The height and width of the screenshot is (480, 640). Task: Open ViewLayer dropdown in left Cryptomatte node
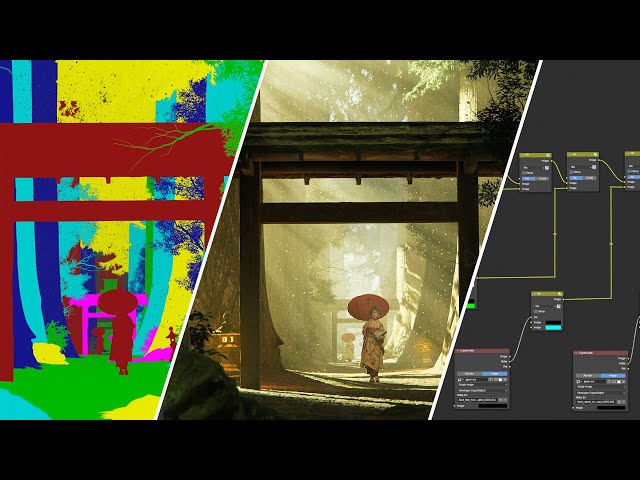point(482,391)
